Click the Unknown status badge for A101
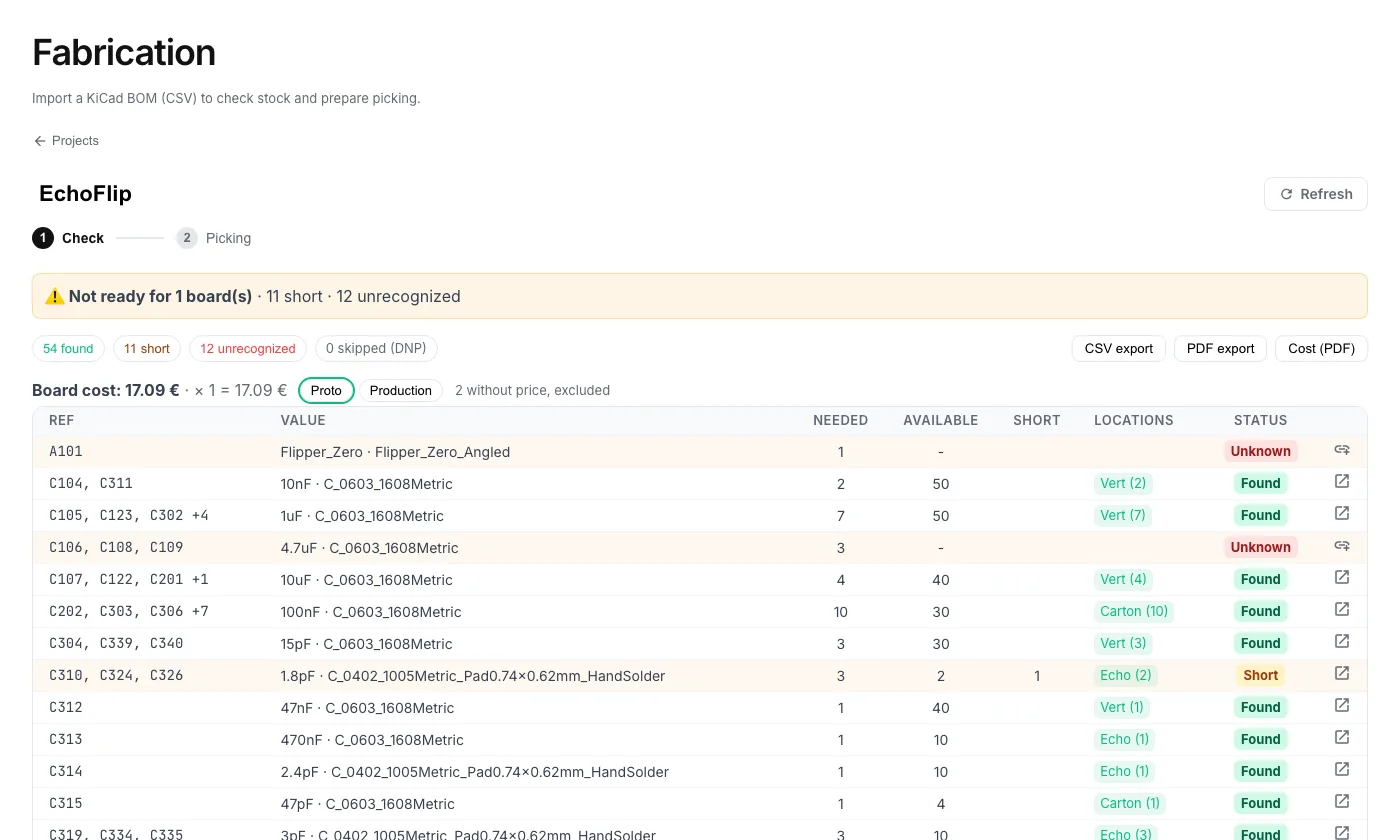 coord(1260,451)
